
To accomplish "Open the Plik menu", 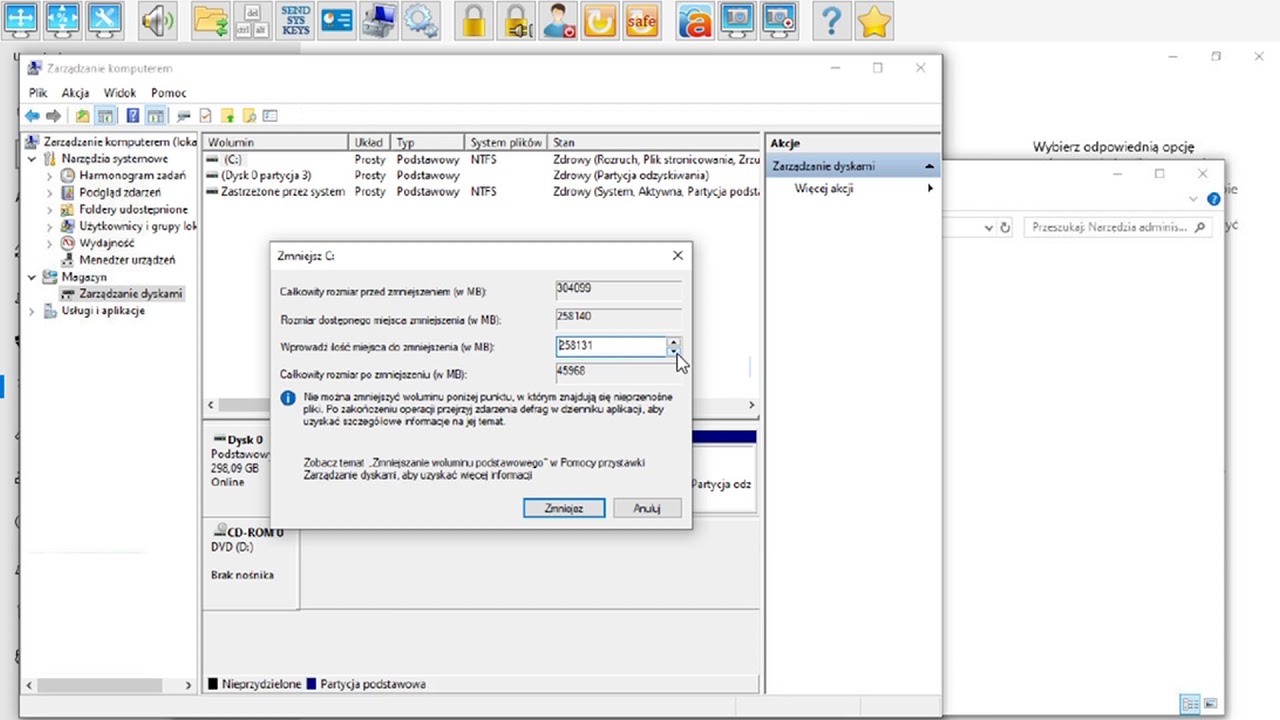I will (38, 93).
